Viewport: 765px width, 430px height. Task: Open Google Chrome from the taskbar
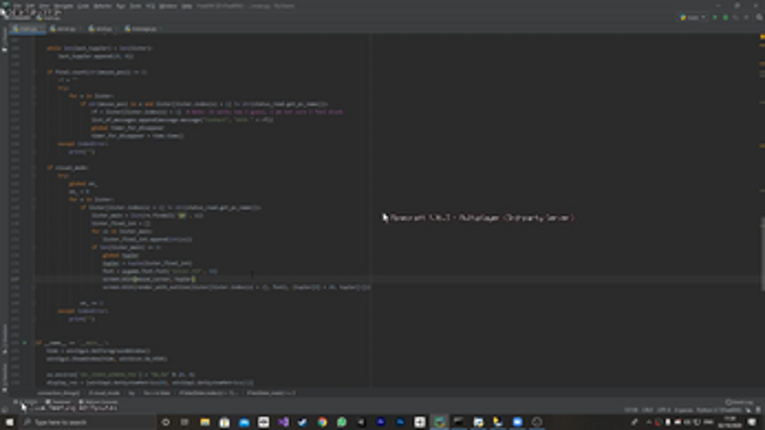pyautogui.click(x=322, y=422)
